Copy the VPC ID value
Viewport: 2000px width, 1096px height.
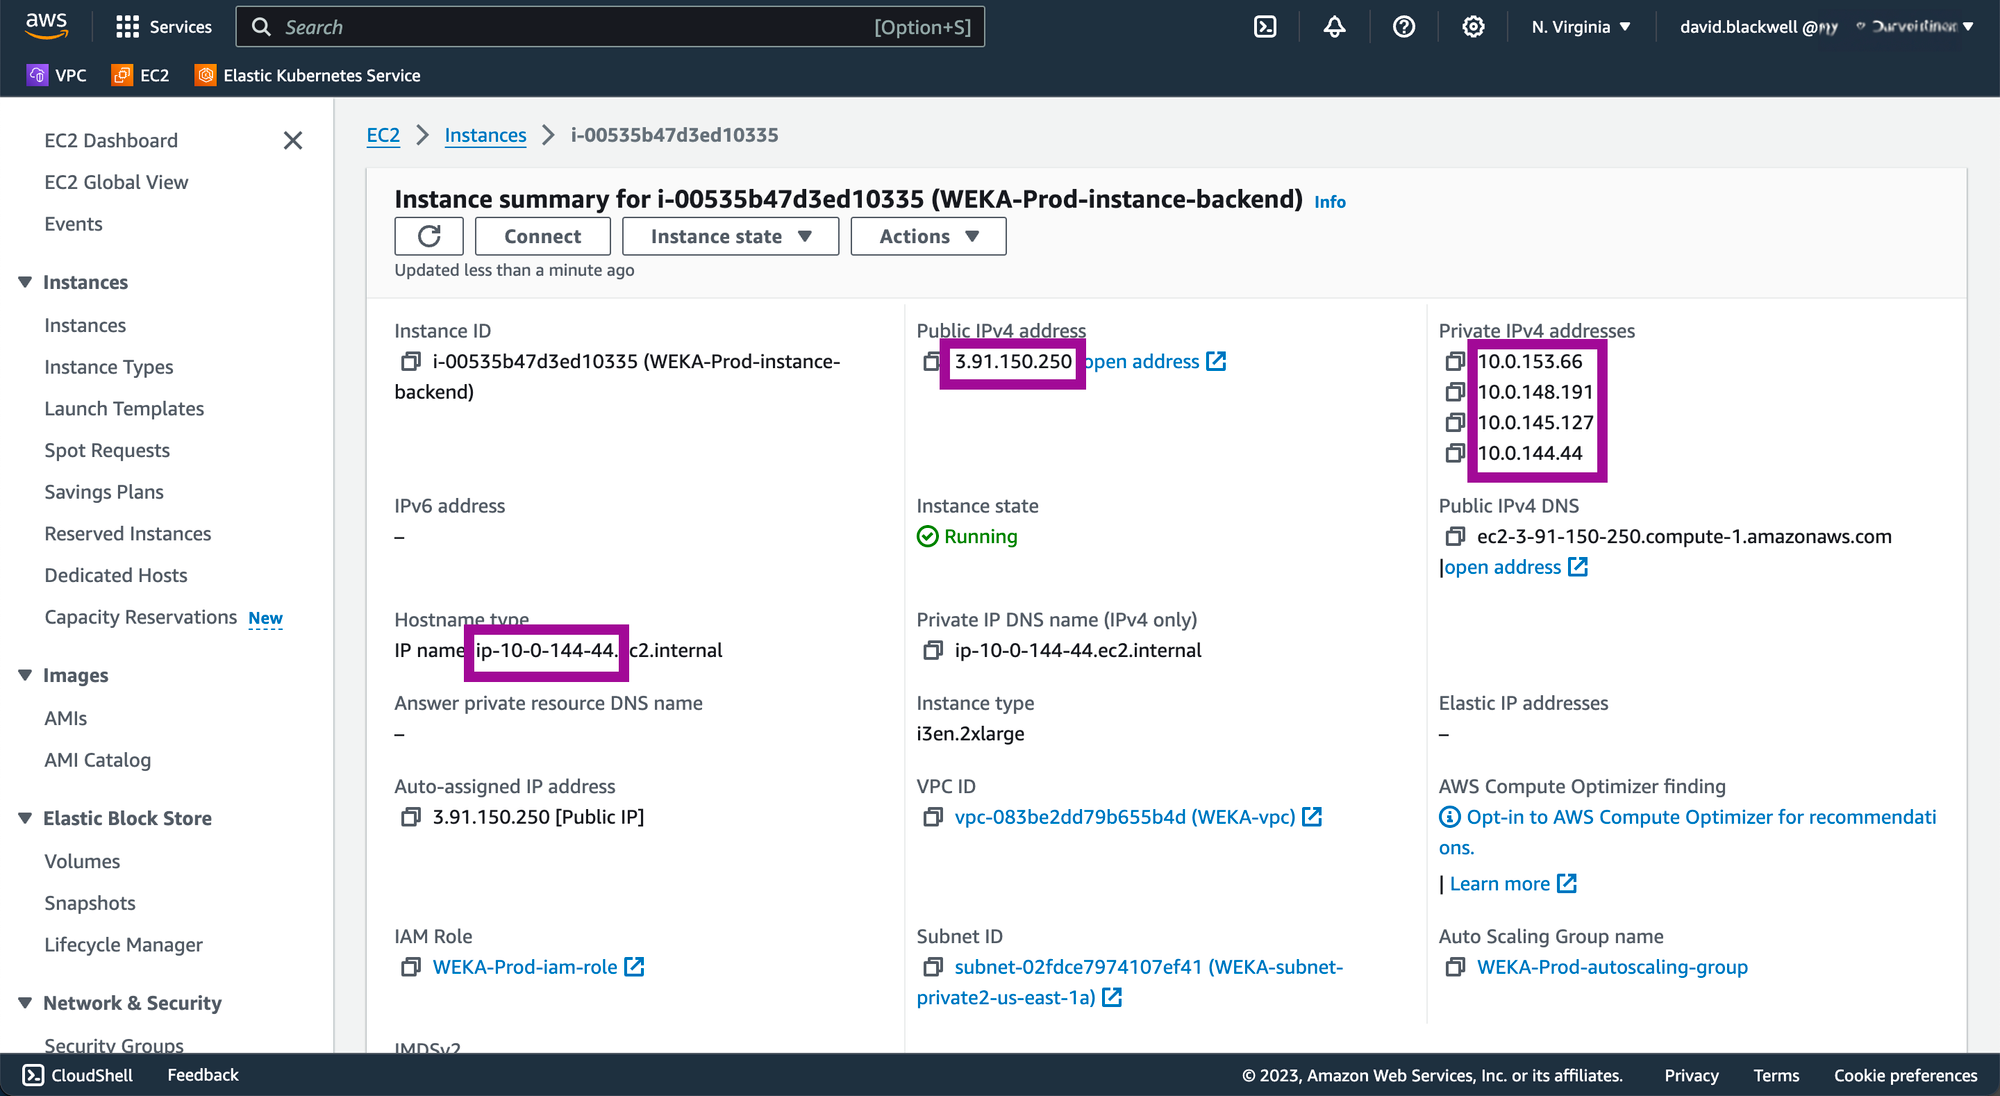click(932, 817)
